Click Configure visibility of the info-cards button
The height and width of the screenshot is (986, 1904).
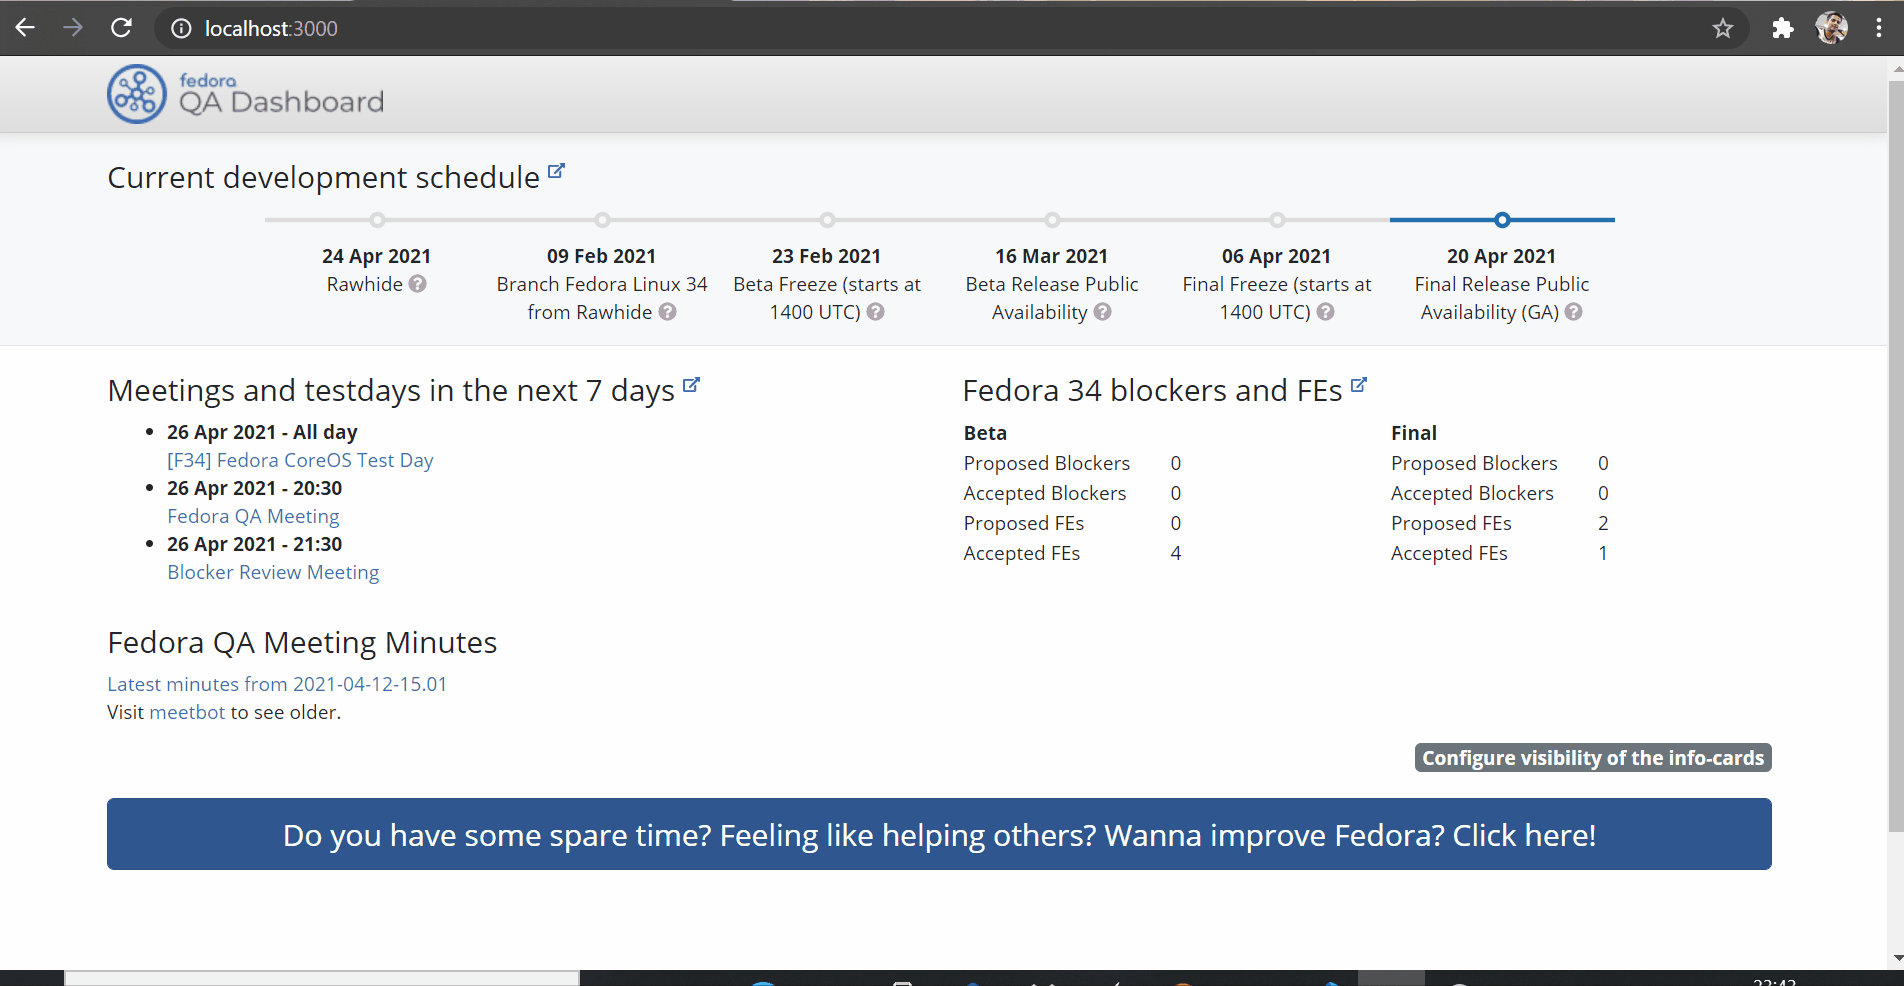pos(1593,758)
